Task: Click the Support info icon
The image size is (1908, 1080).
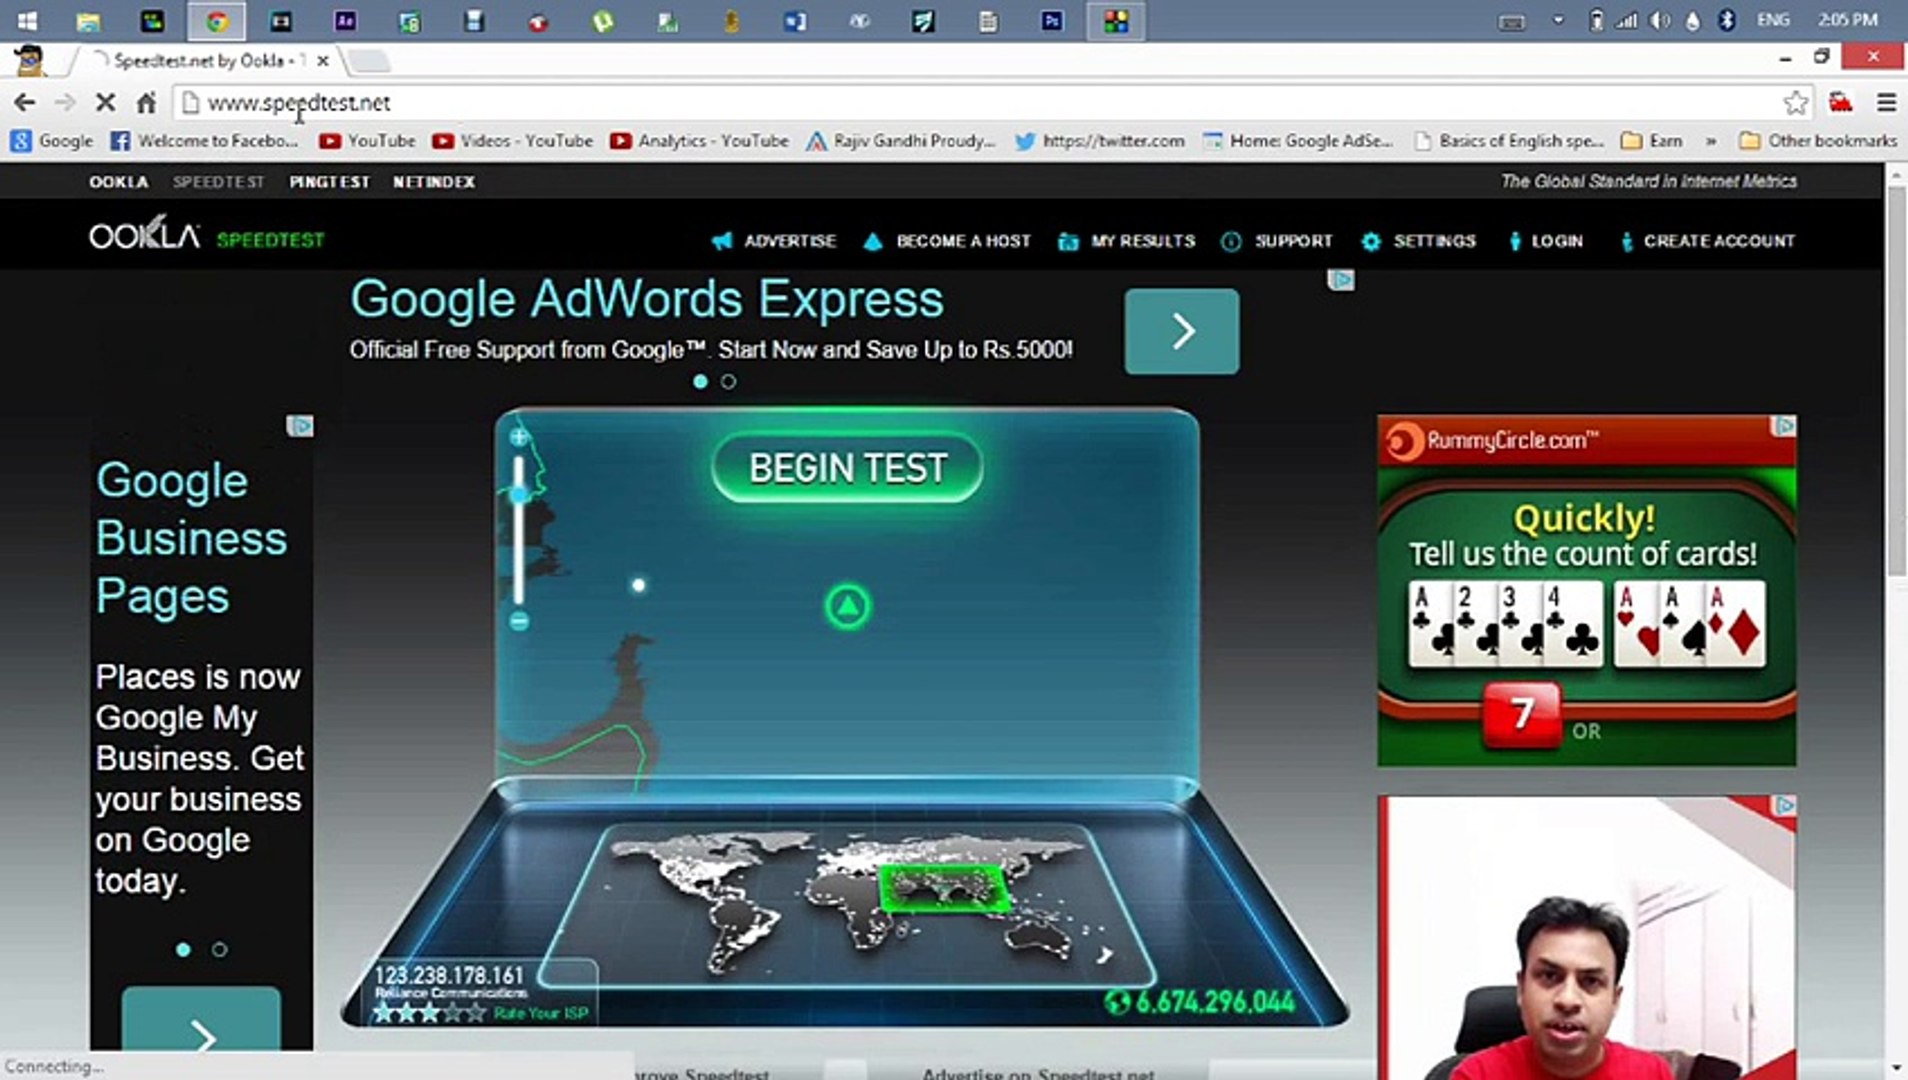Action: (1231, 241)
